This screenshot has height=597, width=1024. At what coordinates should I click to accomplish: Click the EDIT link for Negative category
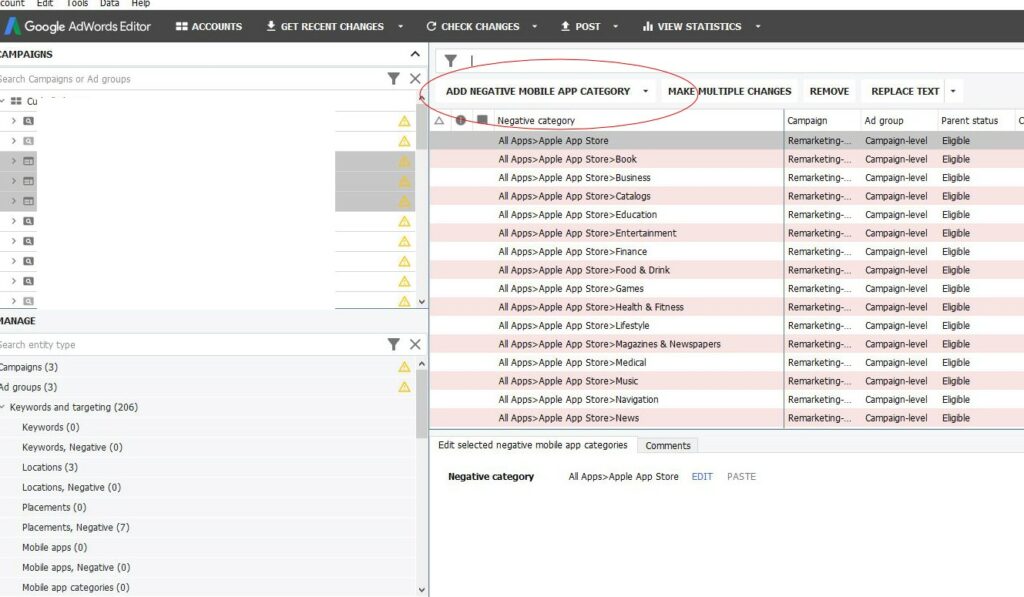click(702, 477)
